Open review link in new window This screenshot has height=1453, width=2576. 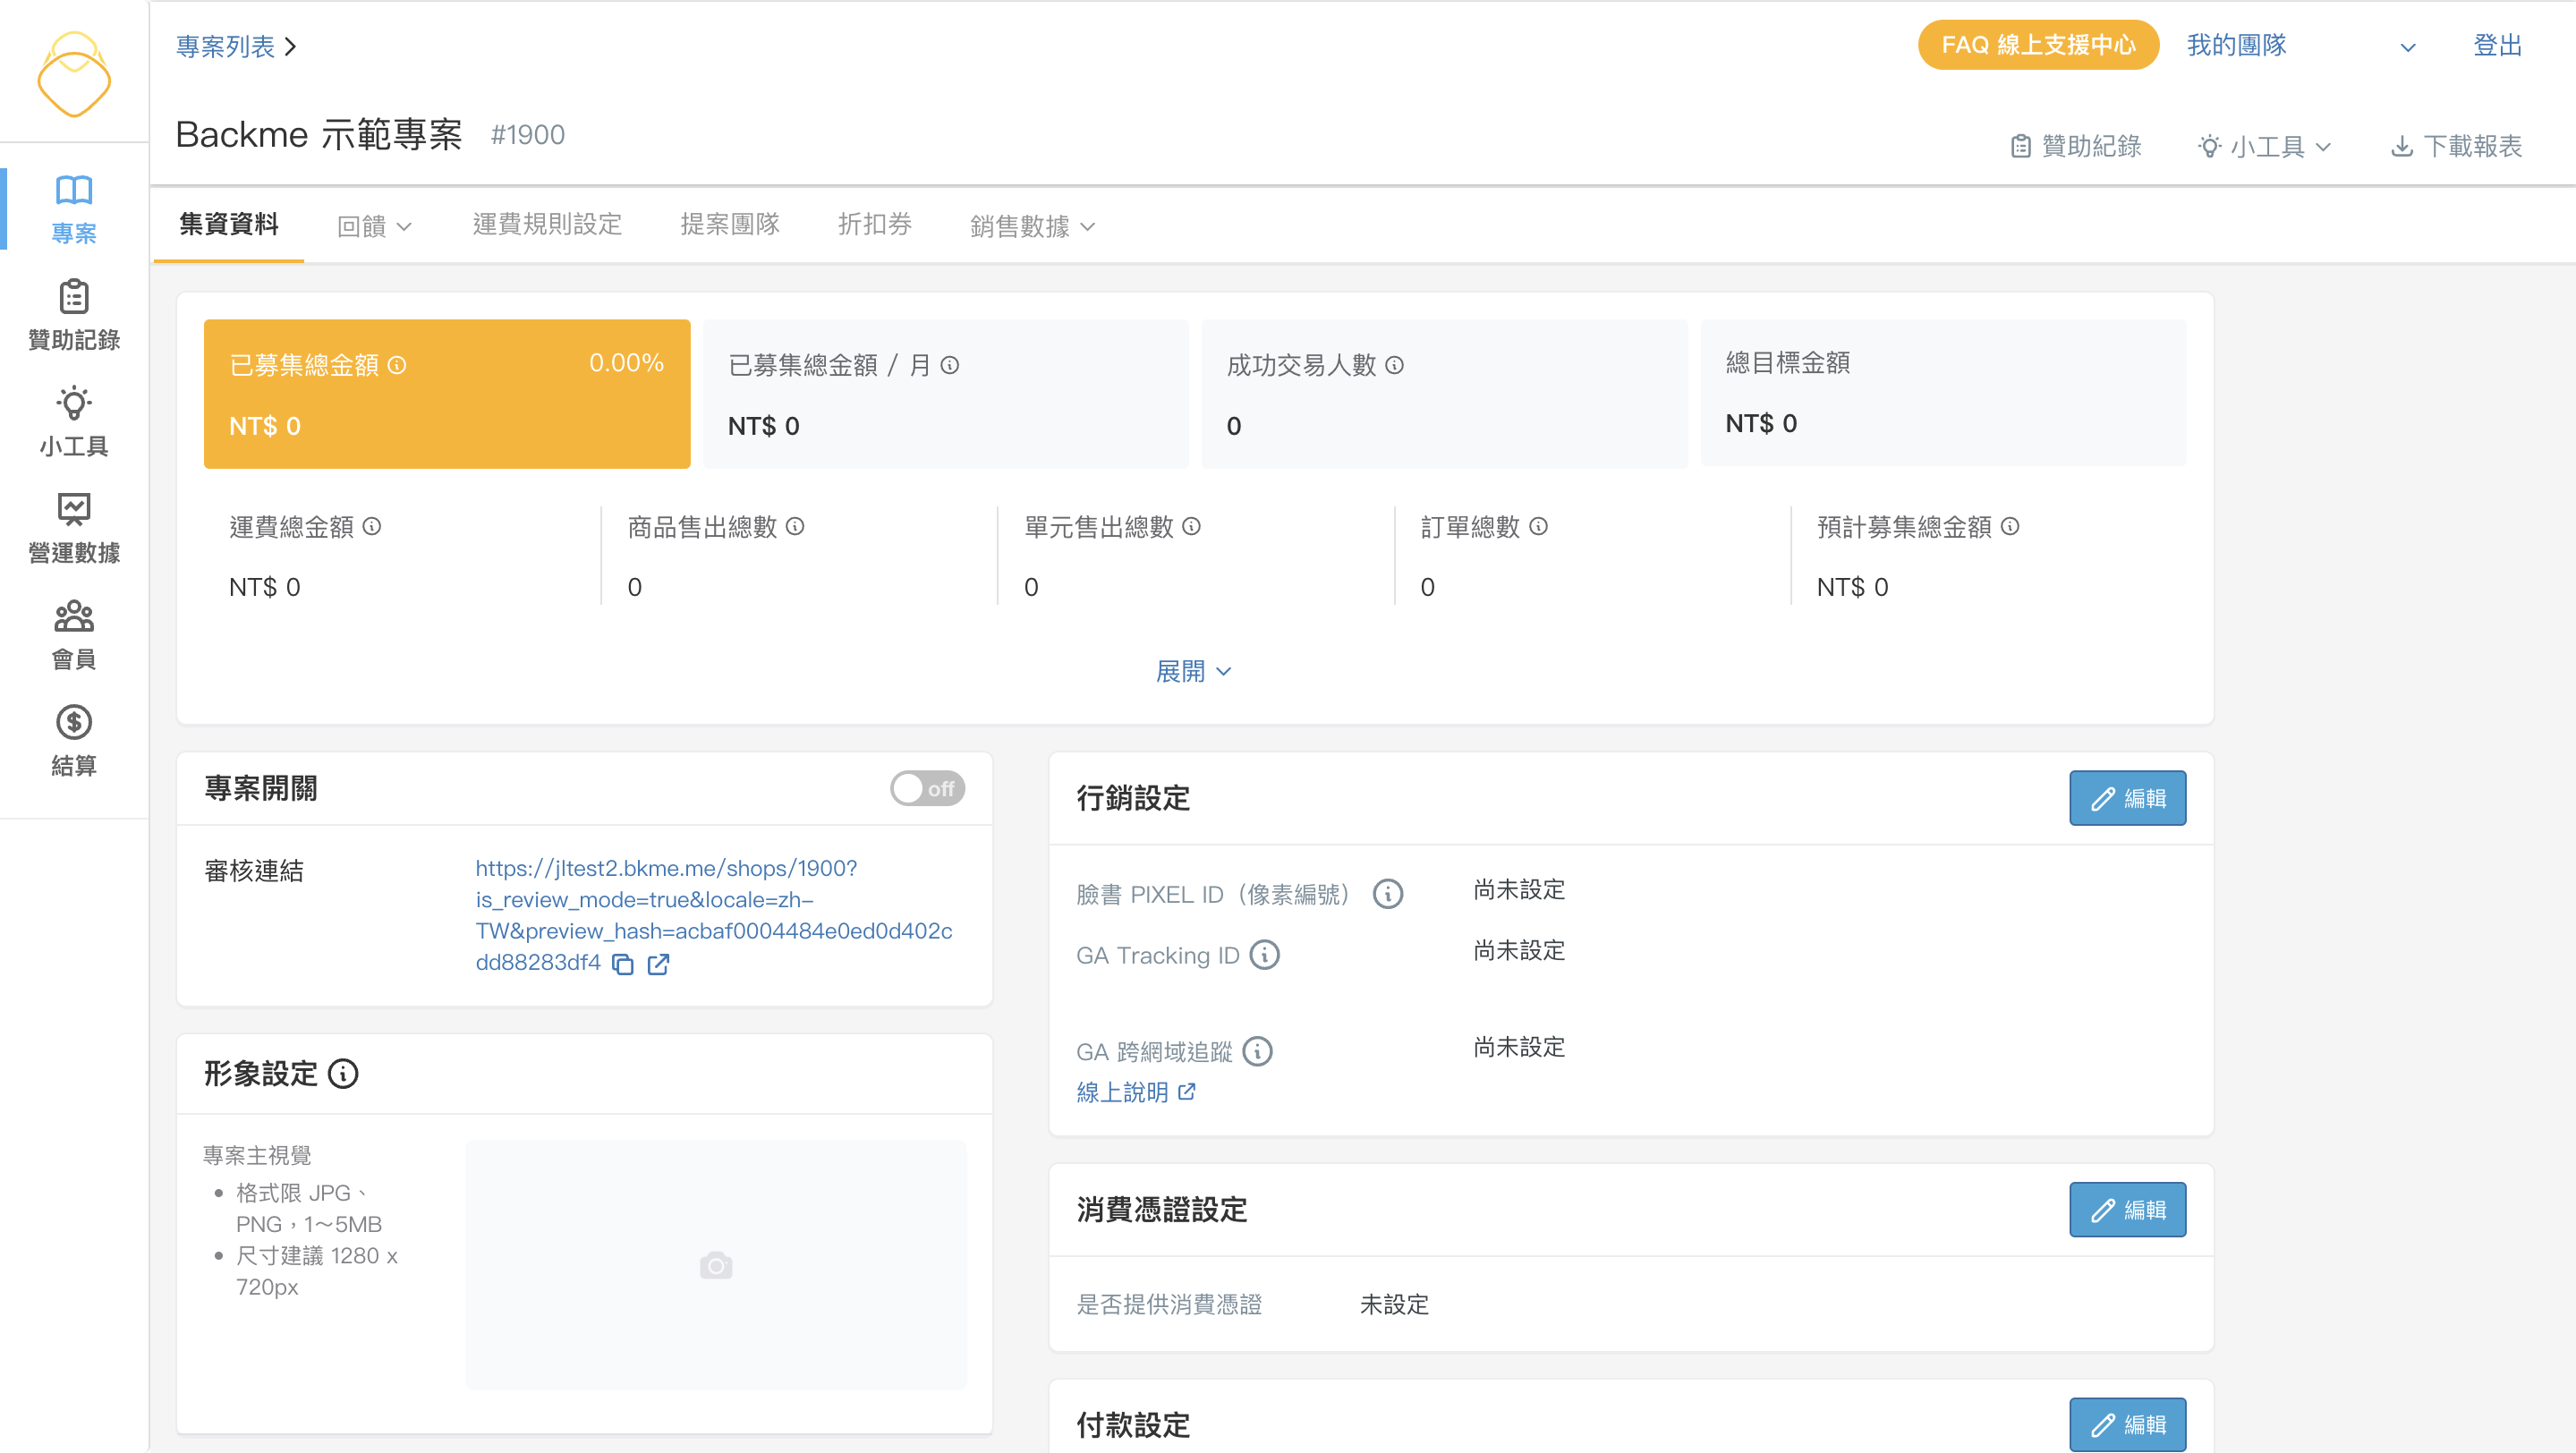tap(658, 964)
